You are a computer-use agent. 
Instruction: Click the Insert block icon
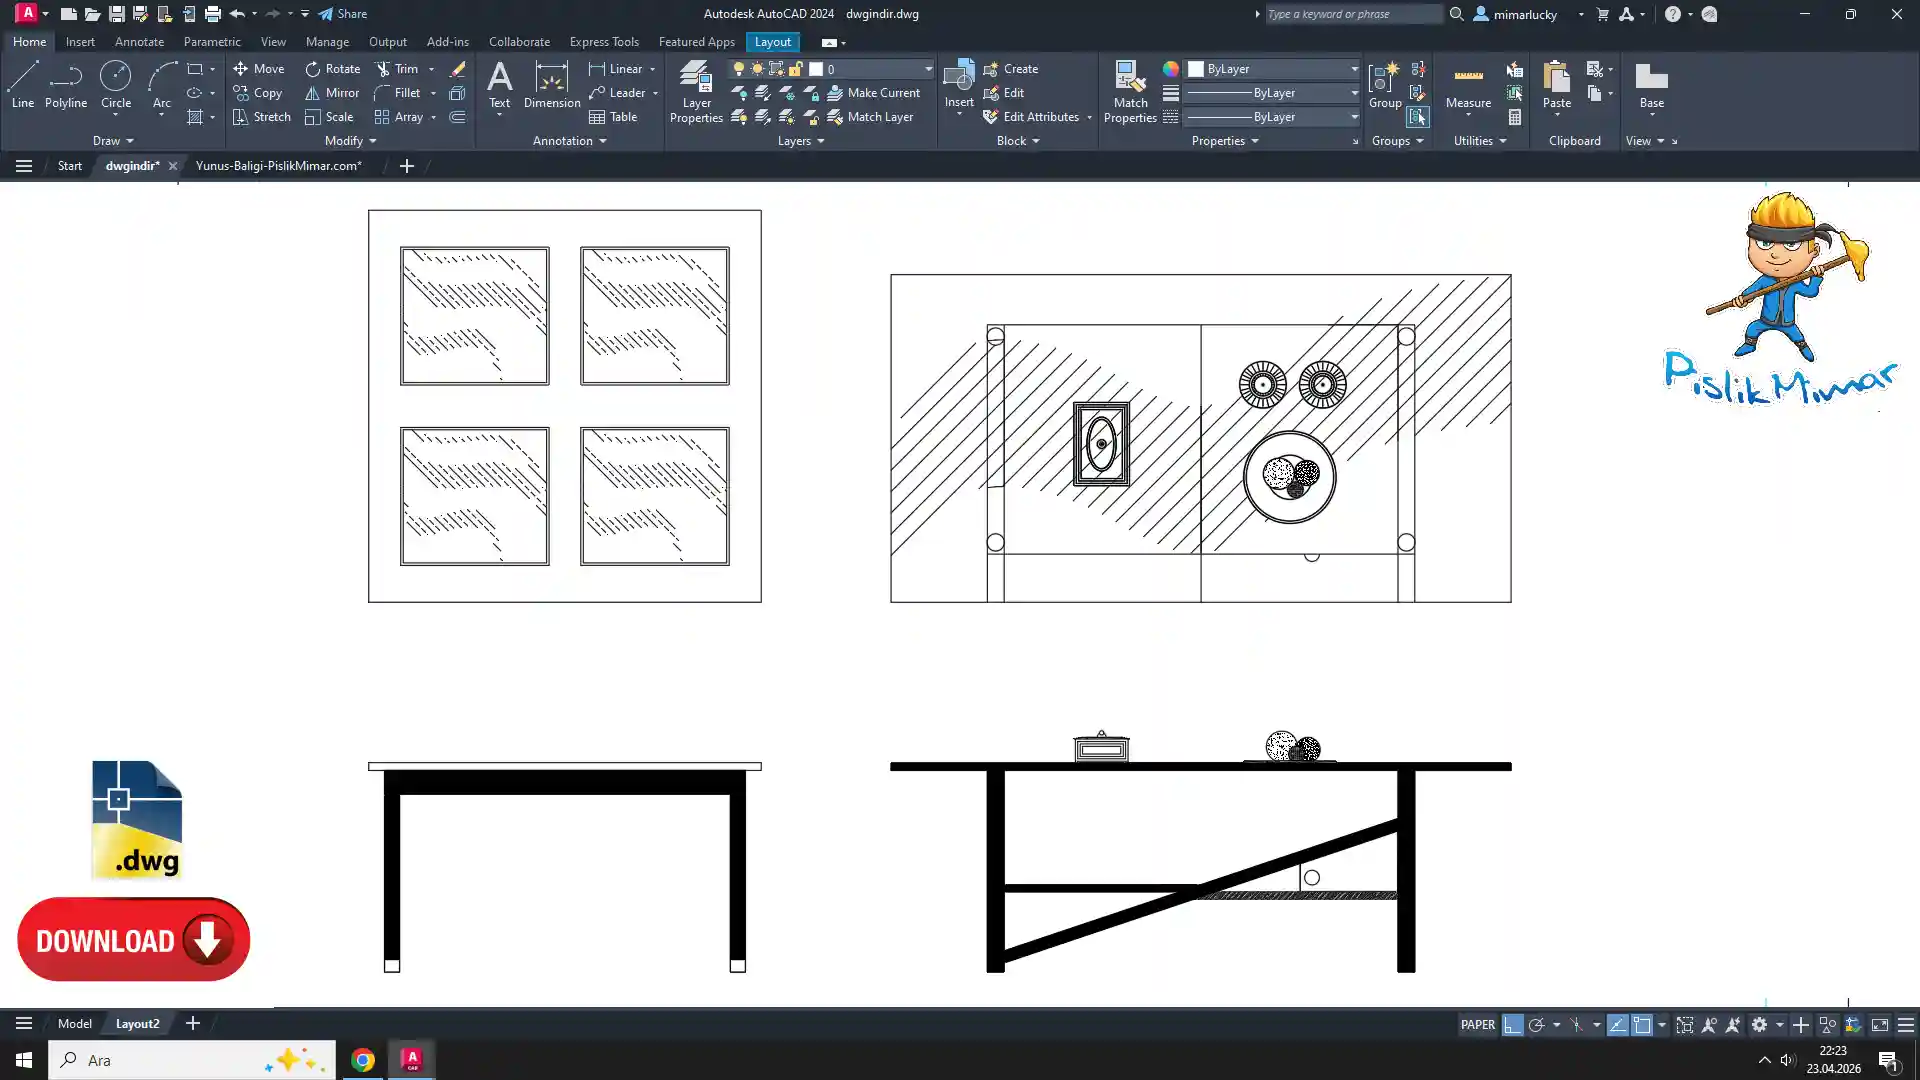pyautogui.click(x=958, y=82)
